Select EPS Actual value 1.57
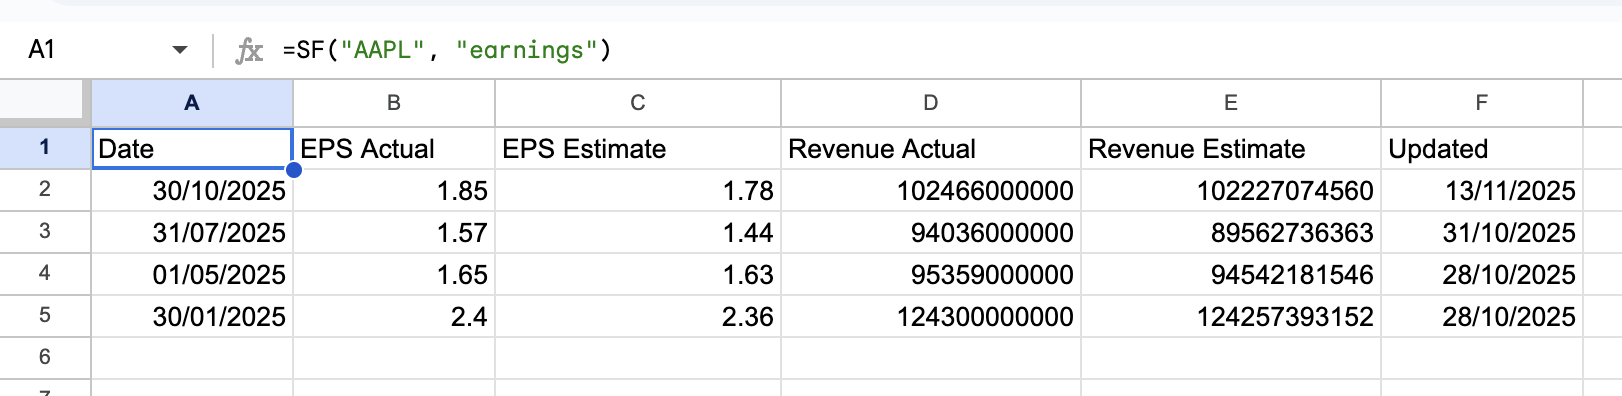The height and width of the screenshot is (396, 1622). click(x=394, y=232)
